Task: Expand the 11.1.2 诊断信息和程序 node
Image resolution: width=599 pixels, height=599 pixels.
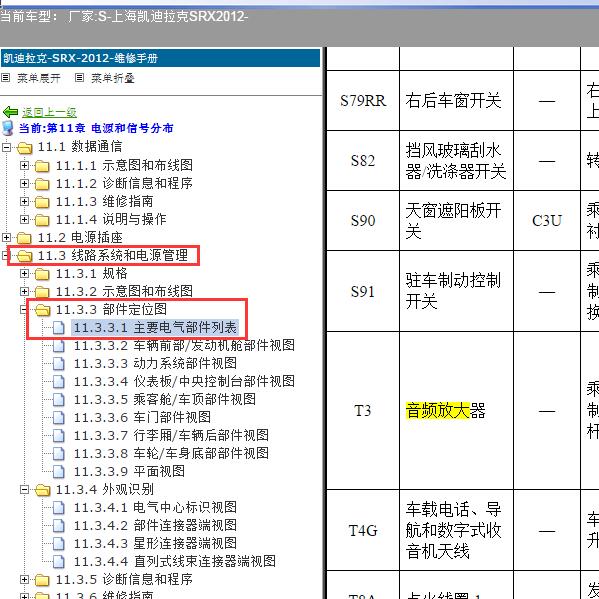Action: [x=24, y=183]
